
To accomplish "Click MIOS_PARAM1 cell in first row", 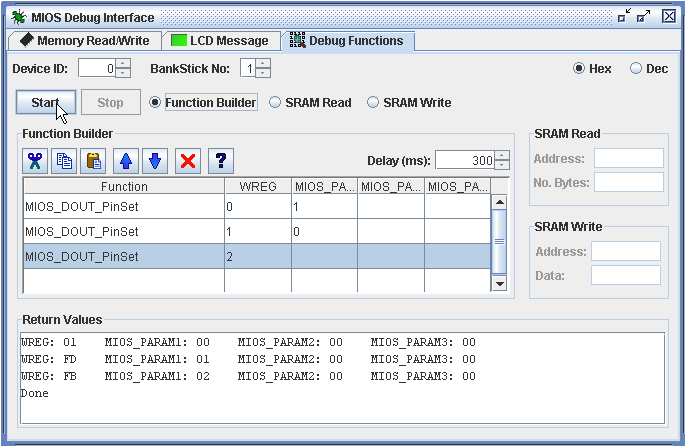I will tap(324, 206).
